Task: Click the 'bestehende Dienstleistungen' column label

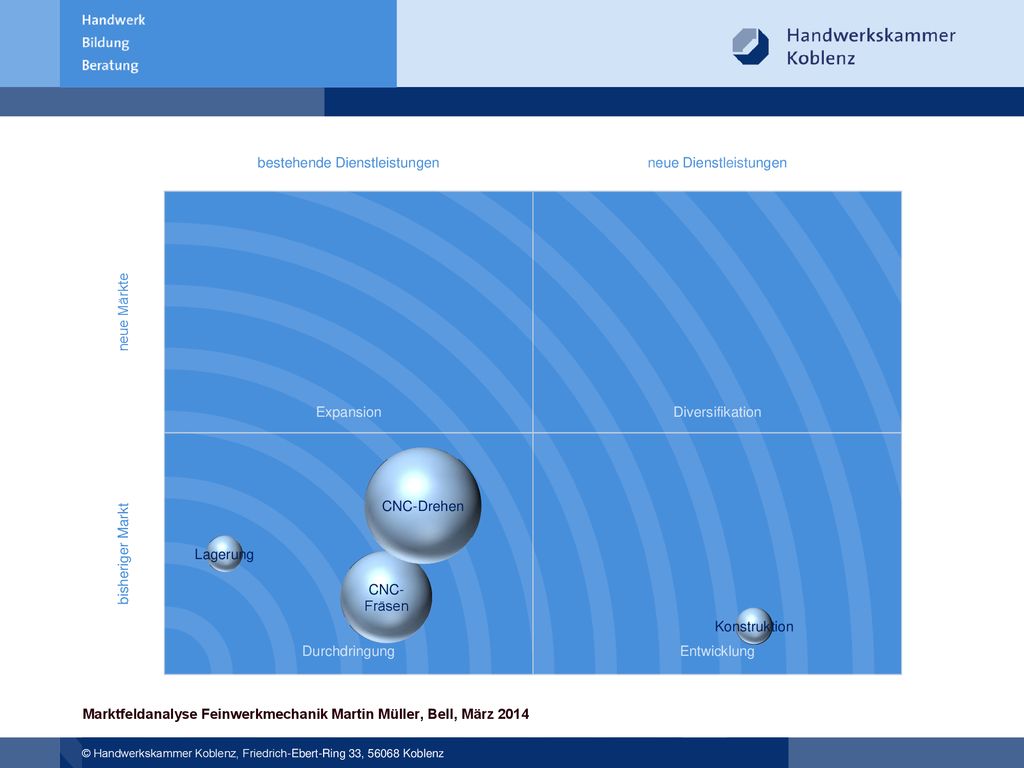Action: [348, 163]
